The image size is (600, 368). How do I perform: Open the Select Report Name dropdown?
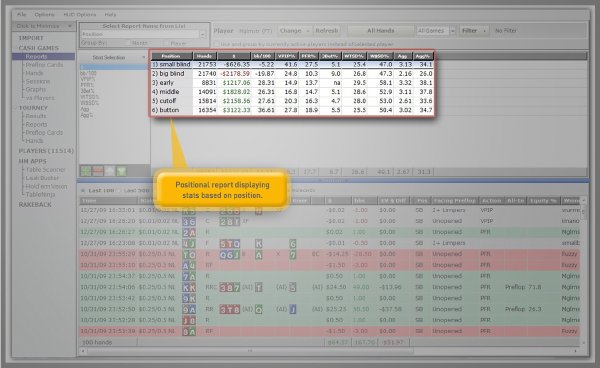point(203,34)
